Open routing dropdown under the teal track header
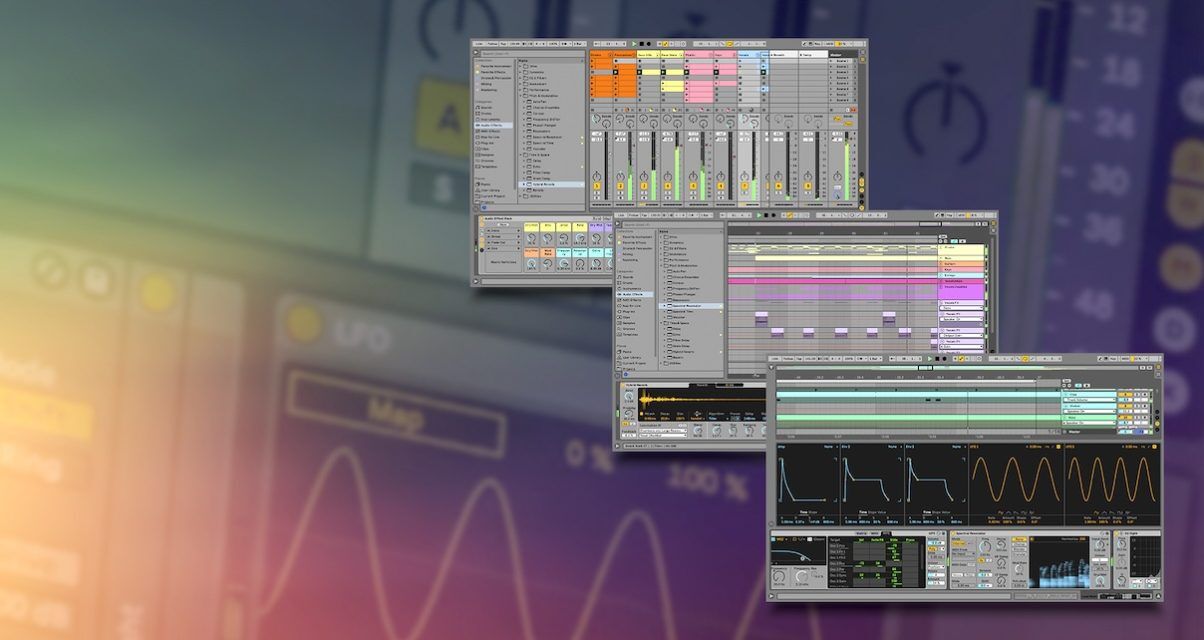The height and width of the screenshot is (640, 1204). coord(1089,400)
